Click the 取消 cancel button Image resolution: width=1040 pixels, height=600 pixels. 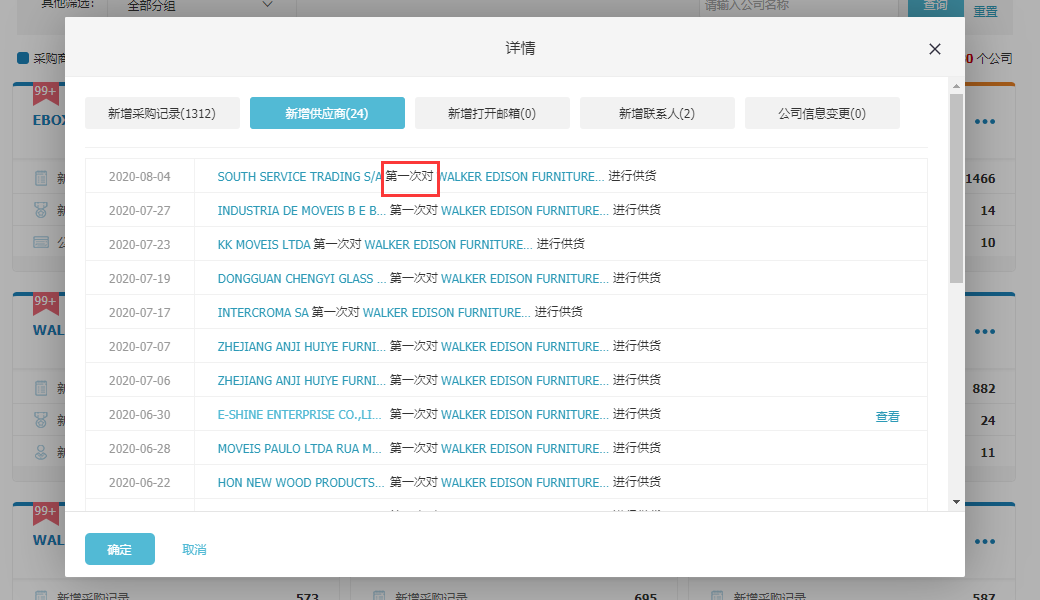click(x=194, y=550)
